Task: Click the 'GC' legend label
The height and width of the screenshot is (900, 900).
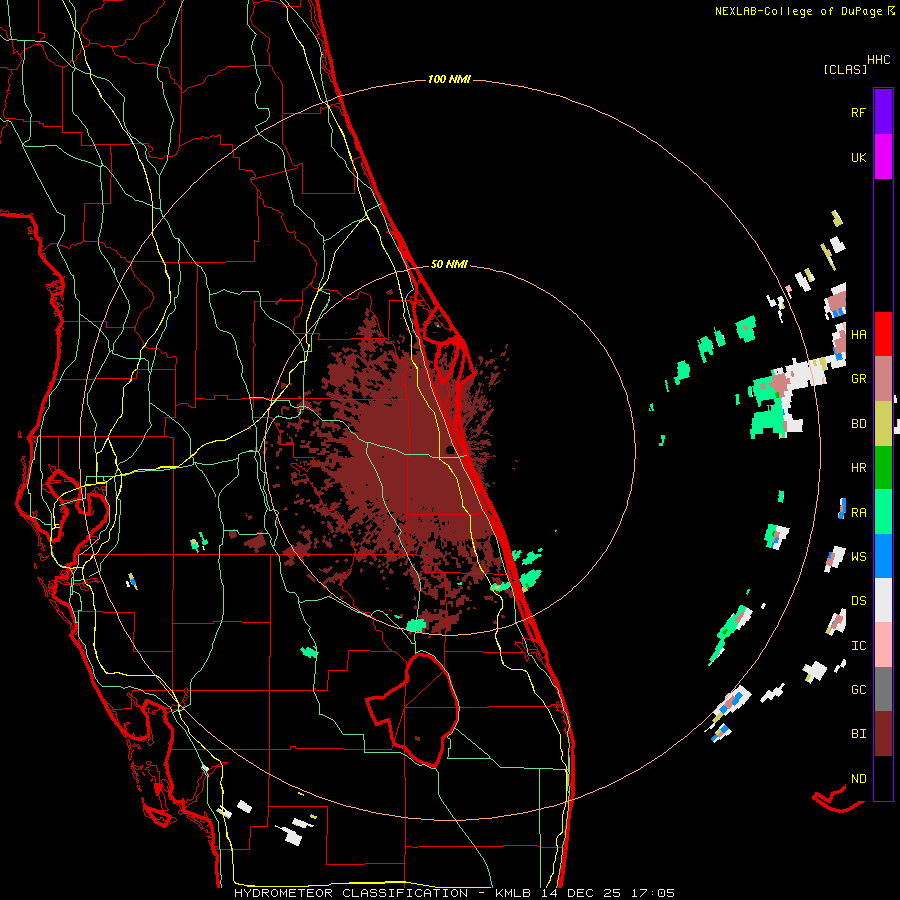Action: click(858, 690)
